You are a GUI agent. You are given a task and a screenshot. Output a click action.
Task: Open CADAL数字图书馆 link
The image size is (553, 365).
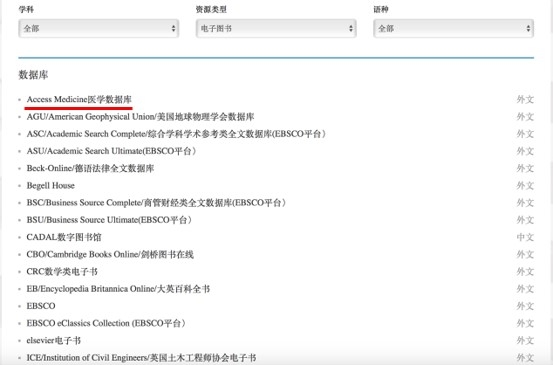64,237
